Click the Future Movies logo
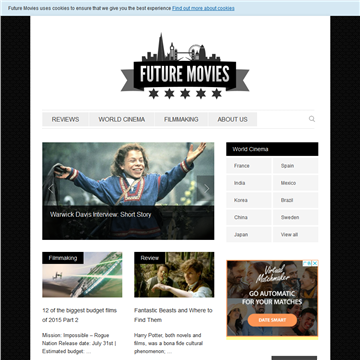 (x=185, y=66)
